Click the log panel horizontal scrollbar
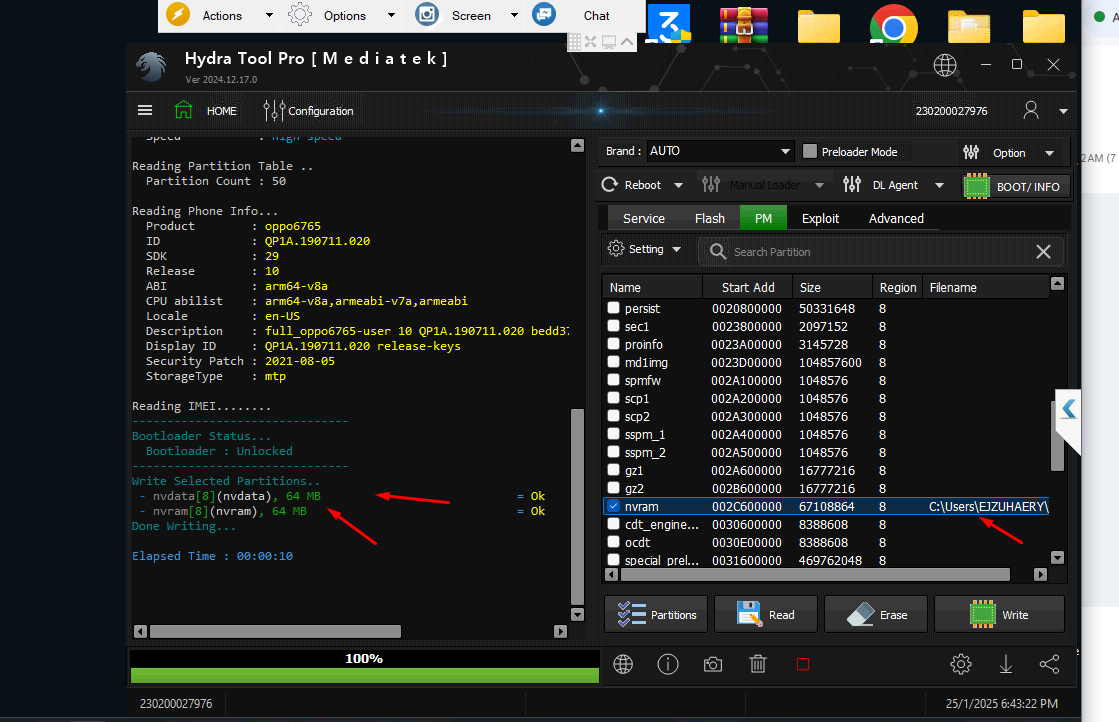Screen dimensions: 1119x722 (275, 631)
